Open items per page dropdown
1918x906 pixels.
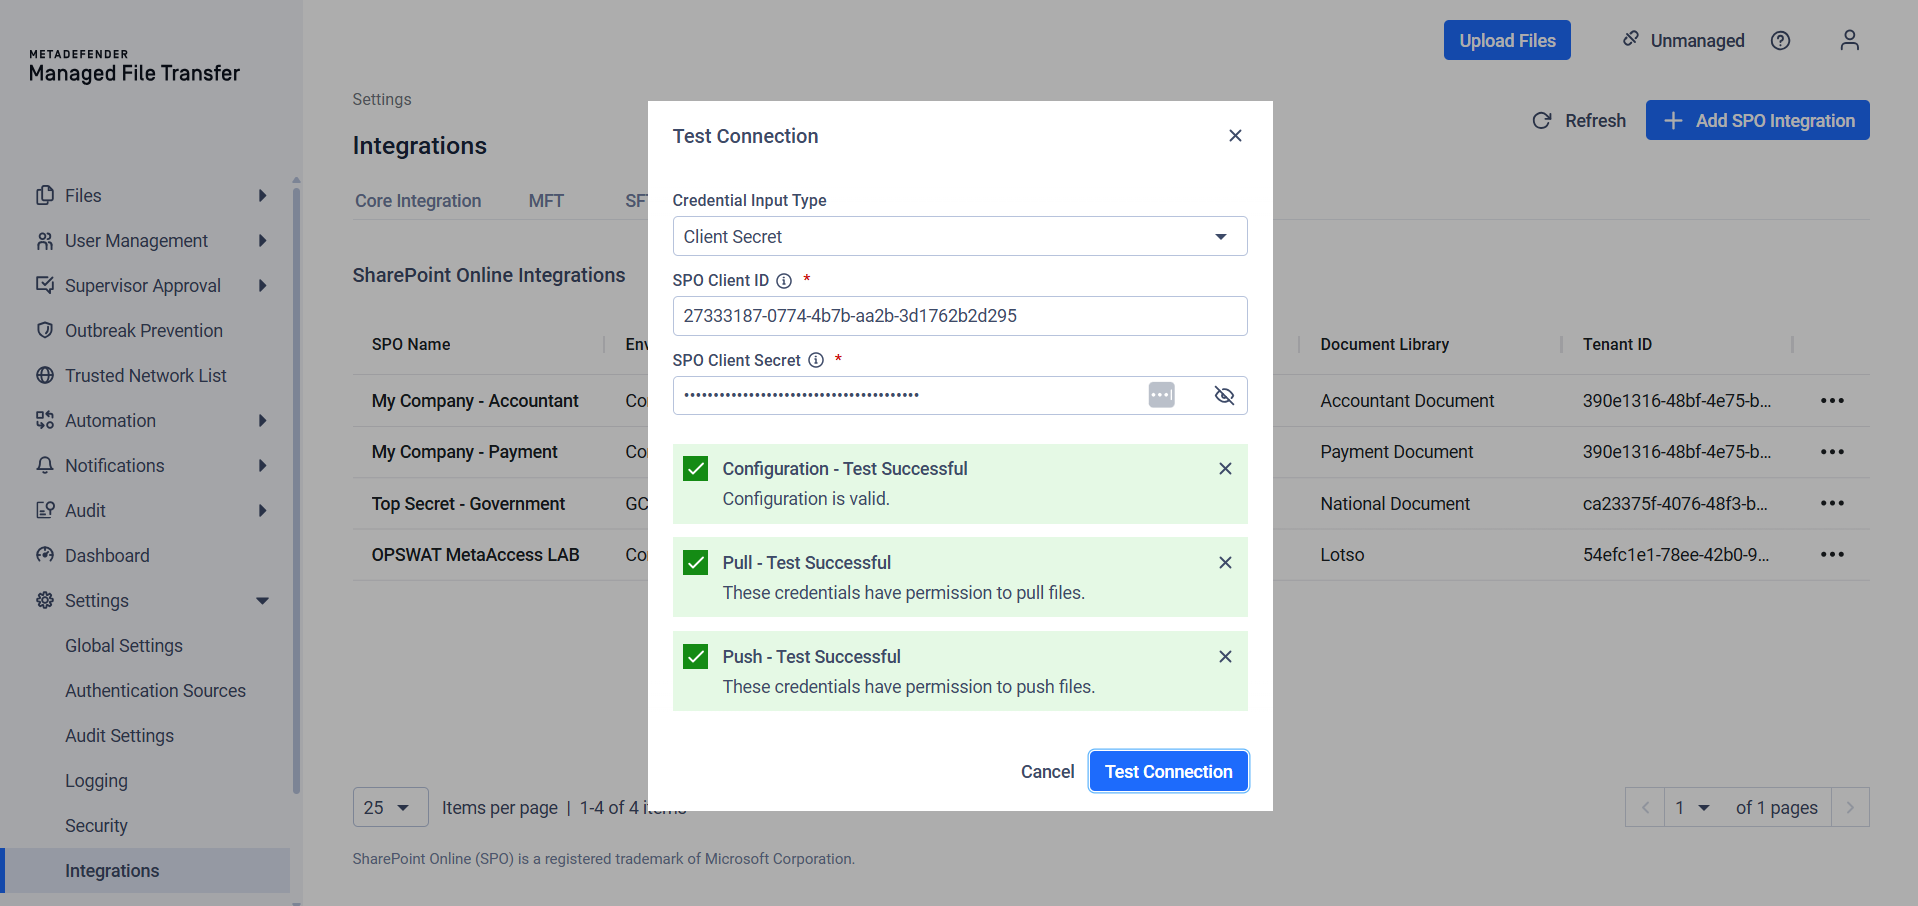click(x=390, y=807)
